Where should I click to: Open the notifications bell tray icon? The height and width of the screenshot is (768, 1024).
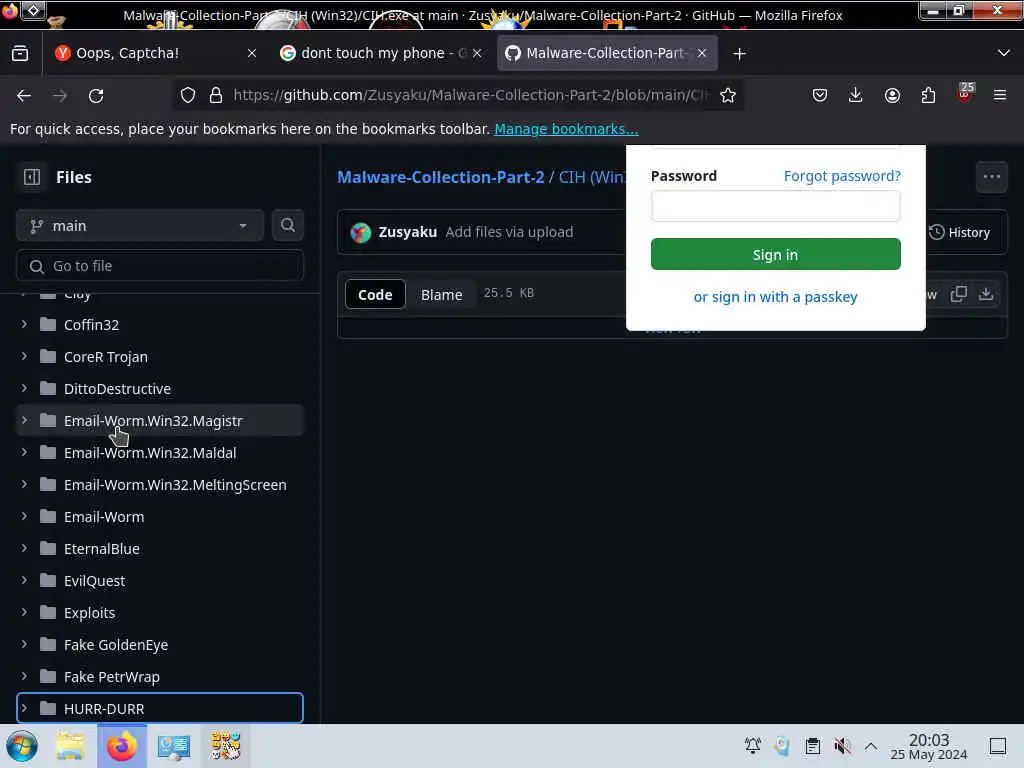pos(752,746)
